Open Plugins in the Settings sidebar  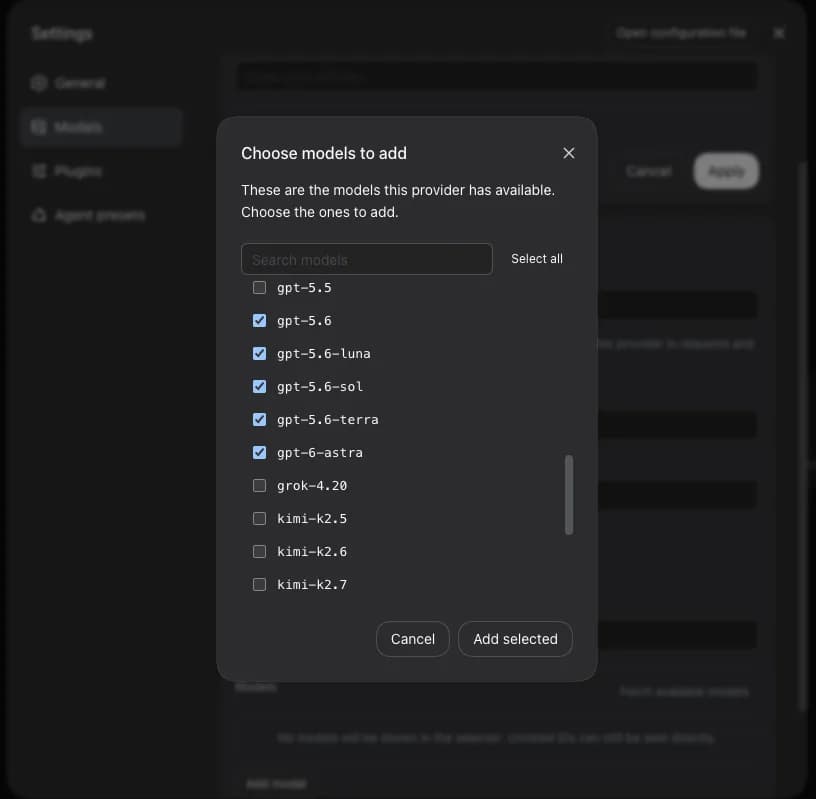pos(101,171)
